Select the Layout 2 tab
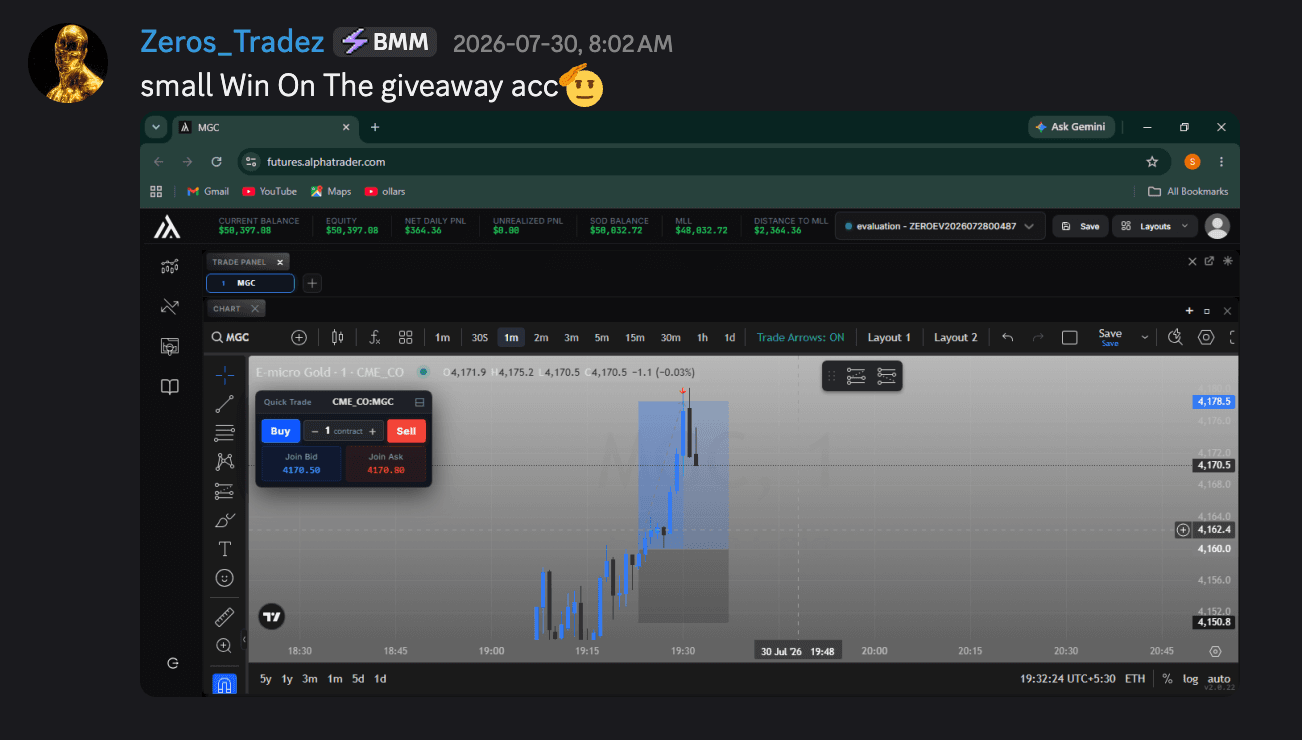The height and width of the screenshot is (740, 1302). point(956,337)
